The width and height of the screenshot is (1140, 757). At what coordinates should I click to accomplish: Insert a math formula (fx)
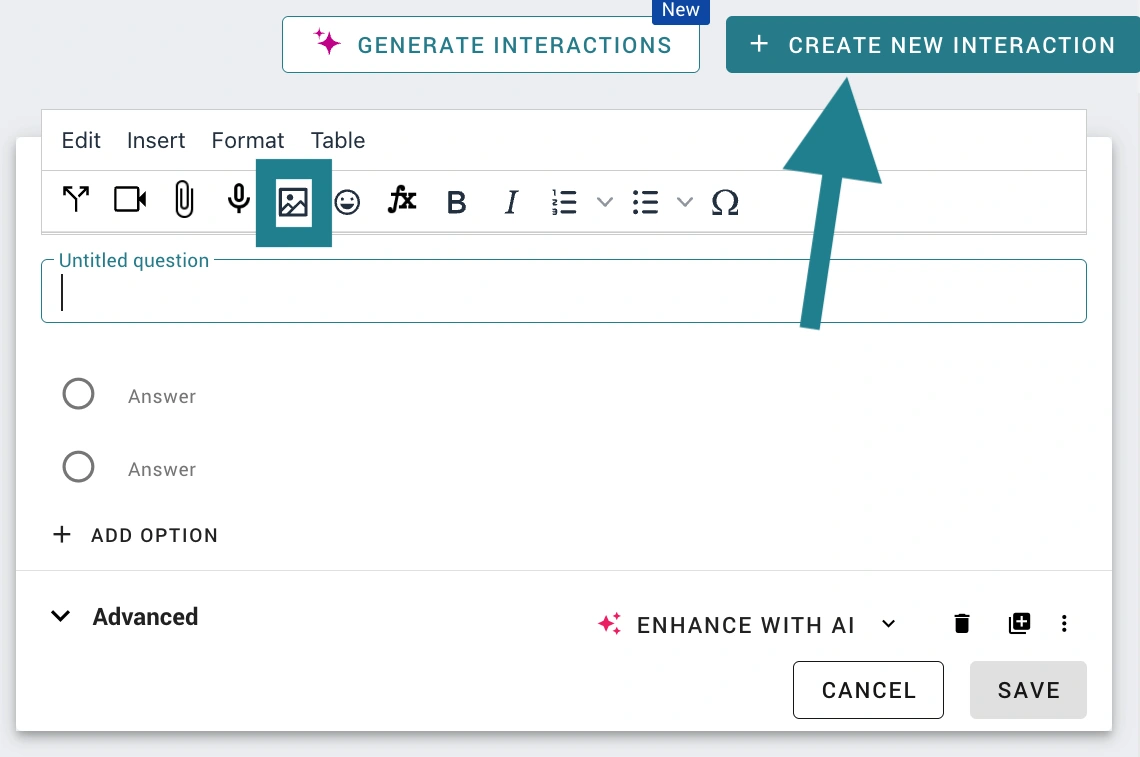(401, 199)
